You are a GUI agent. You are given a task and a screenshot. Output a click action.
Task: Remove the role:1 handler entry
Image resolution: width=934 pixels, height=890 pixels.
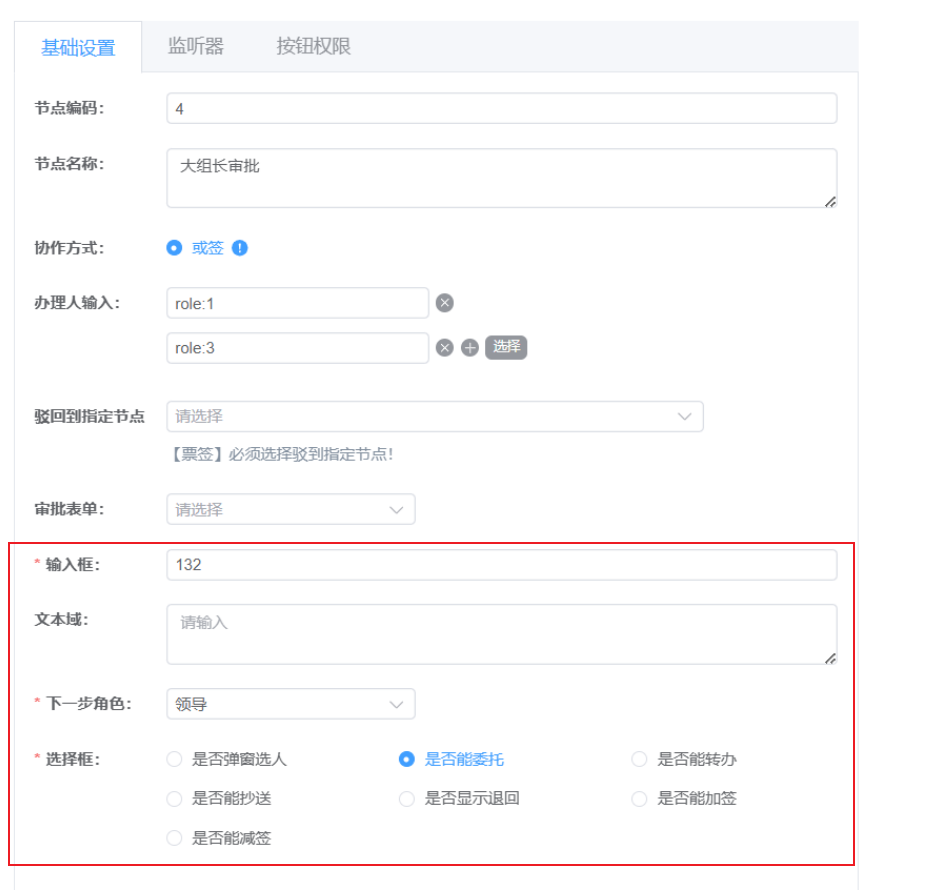tap(445, 302)
